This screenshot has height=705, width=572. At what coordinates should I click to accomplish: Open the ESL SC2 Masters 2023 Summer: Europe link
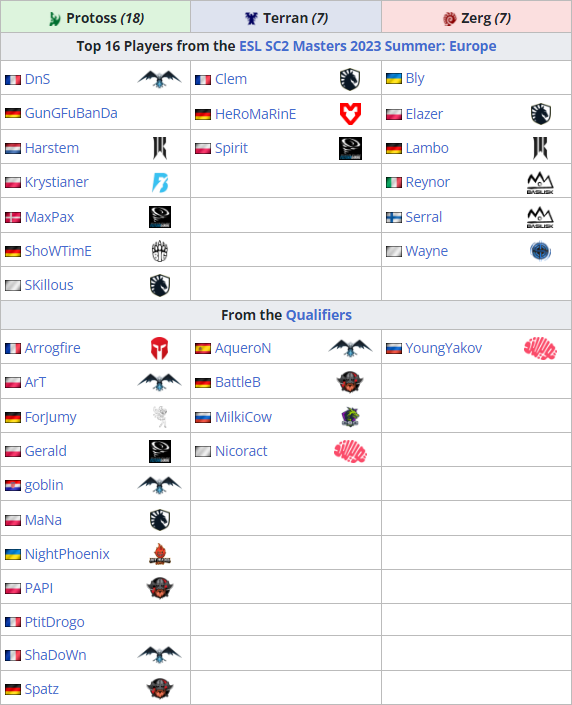(367, 46)
